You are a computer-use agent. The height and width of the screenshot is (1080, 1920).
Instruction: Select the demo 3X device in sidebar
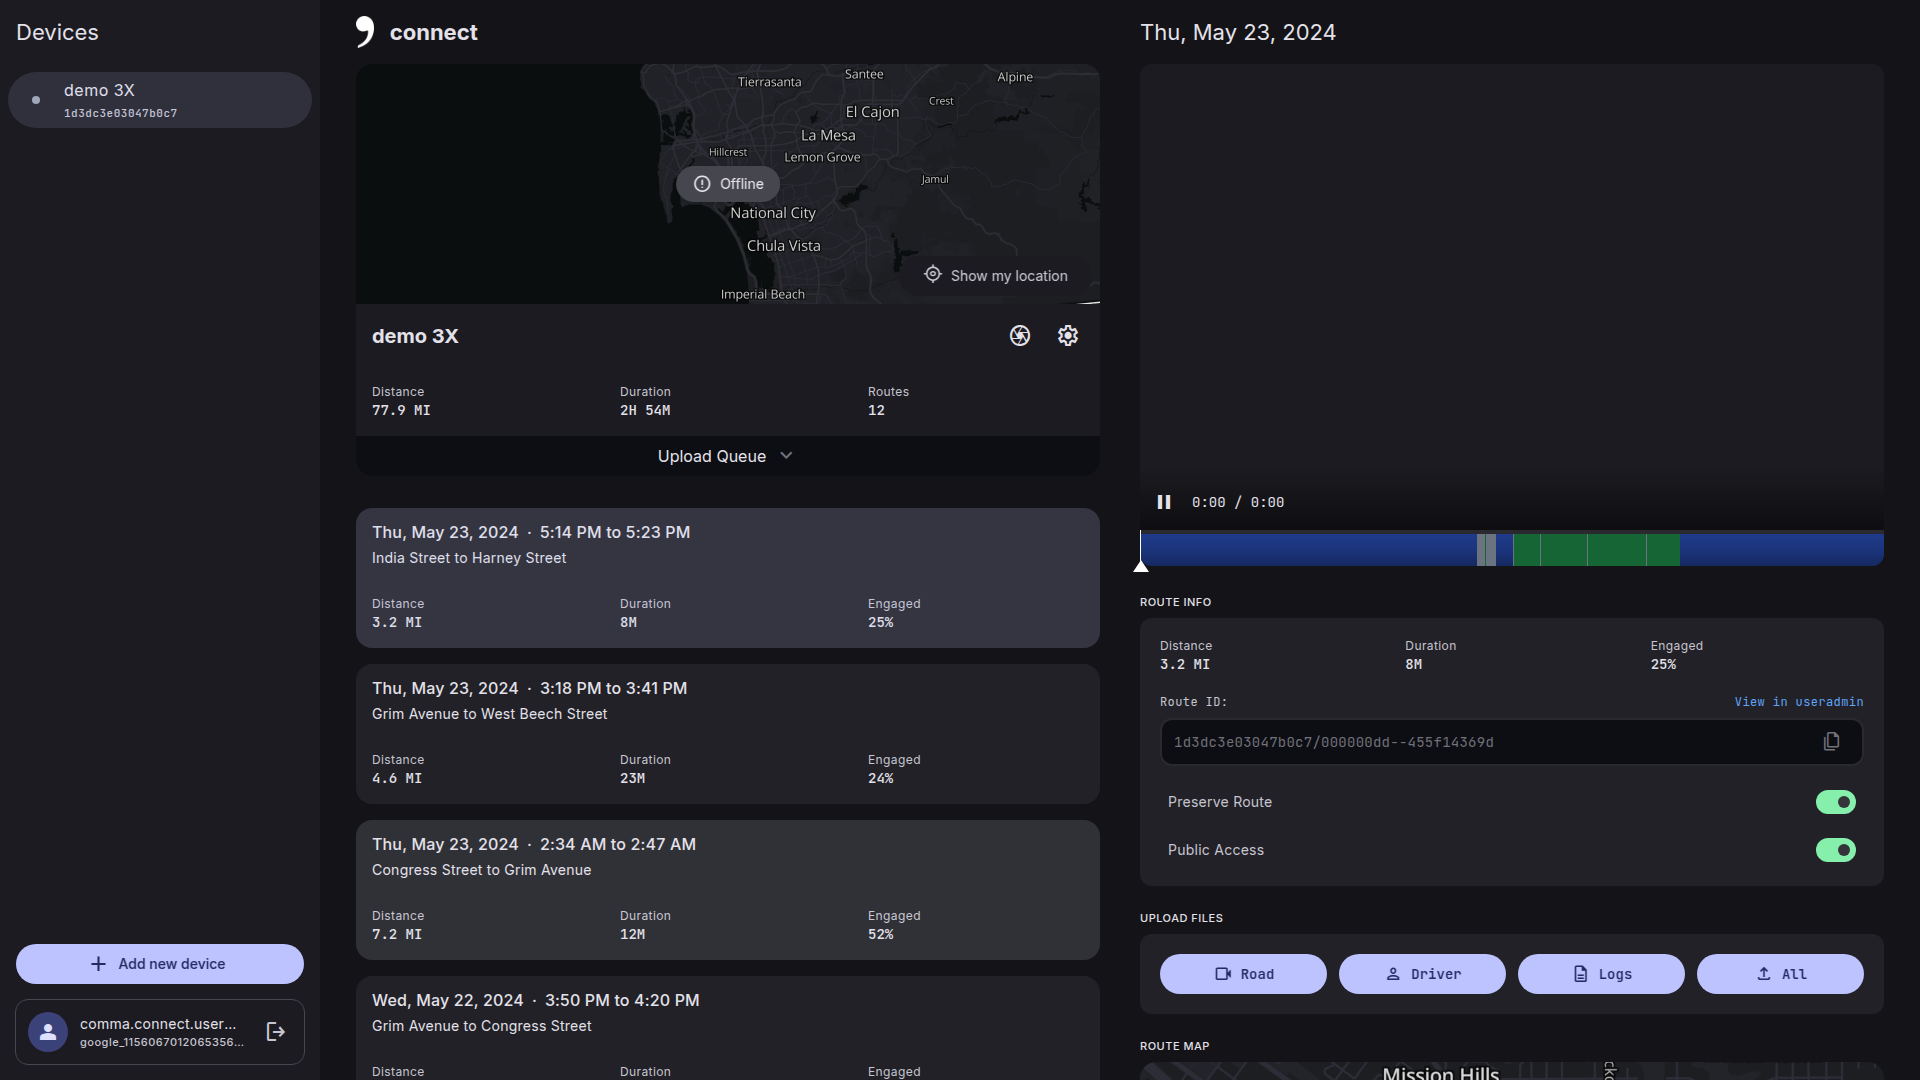coord(160,100)
